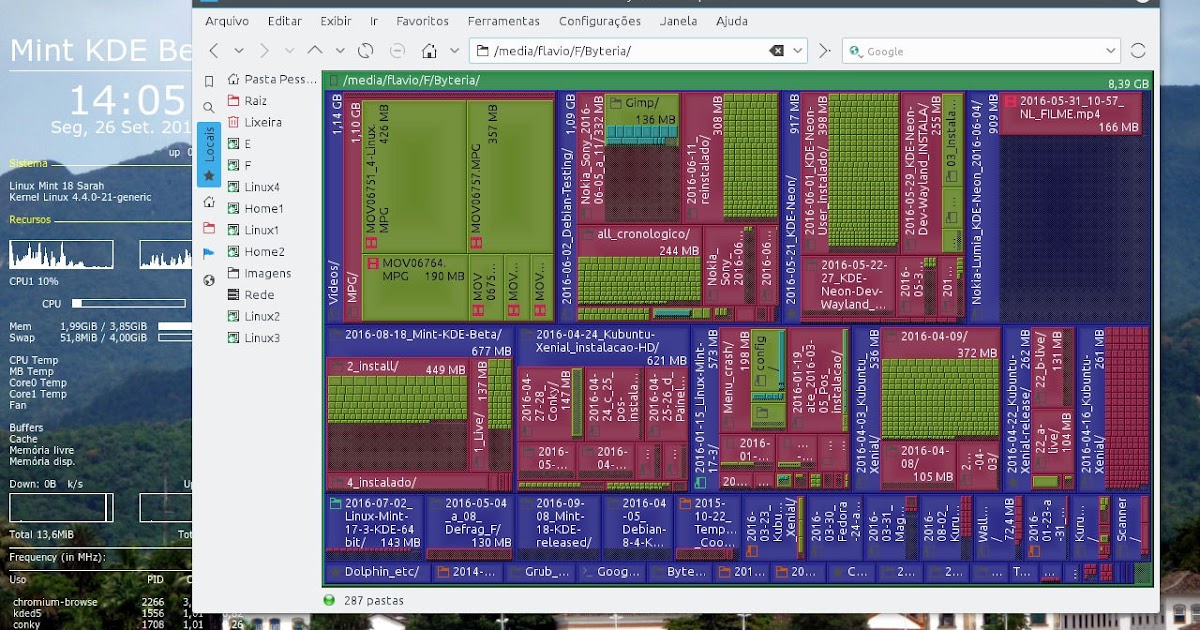
Task: Open the globe sidebar tab
Action: [x=209, y=280]
